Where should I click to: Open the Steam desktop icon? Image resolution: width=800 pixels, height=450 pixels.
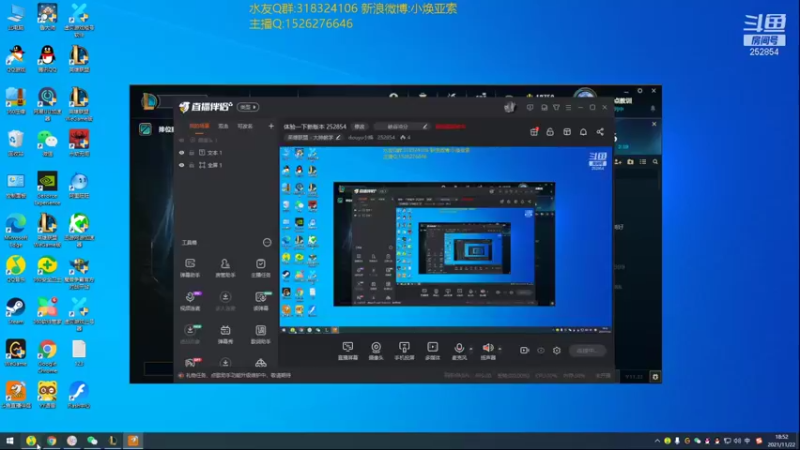pyautogui.click(x=16, y=311)
